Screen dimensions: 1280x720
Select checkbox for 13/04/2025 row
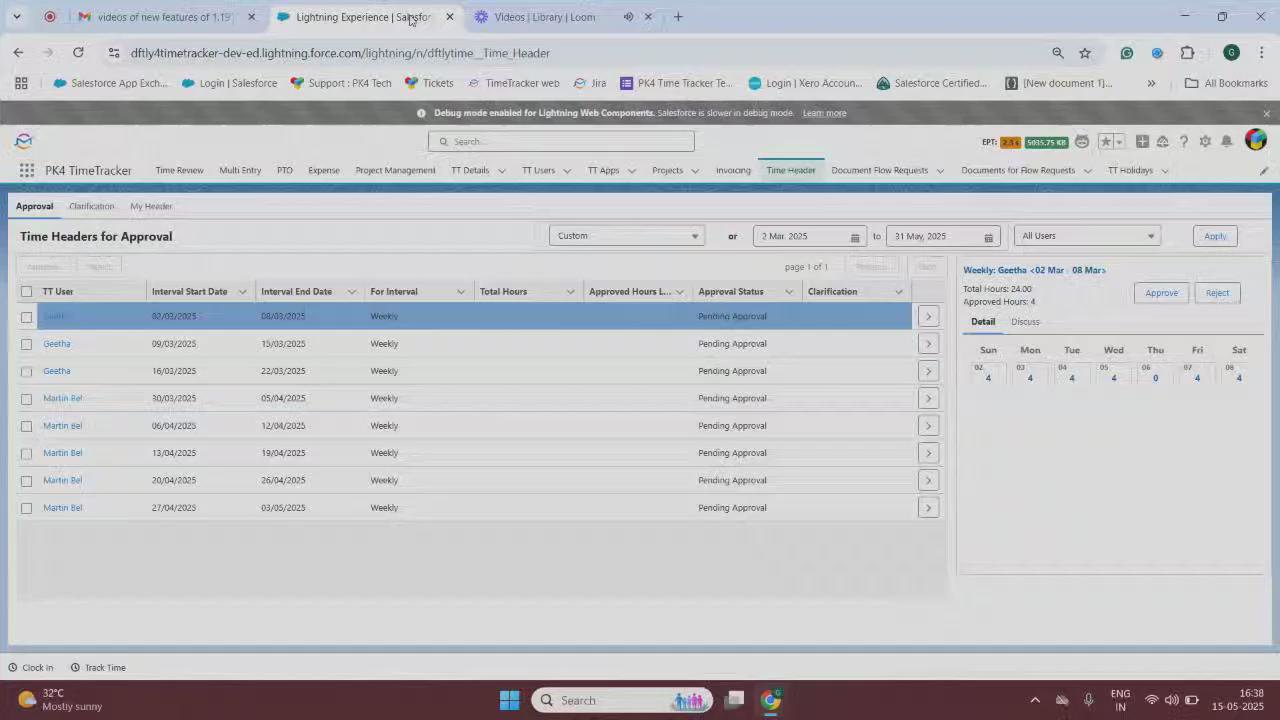click(x=27, y=453)
